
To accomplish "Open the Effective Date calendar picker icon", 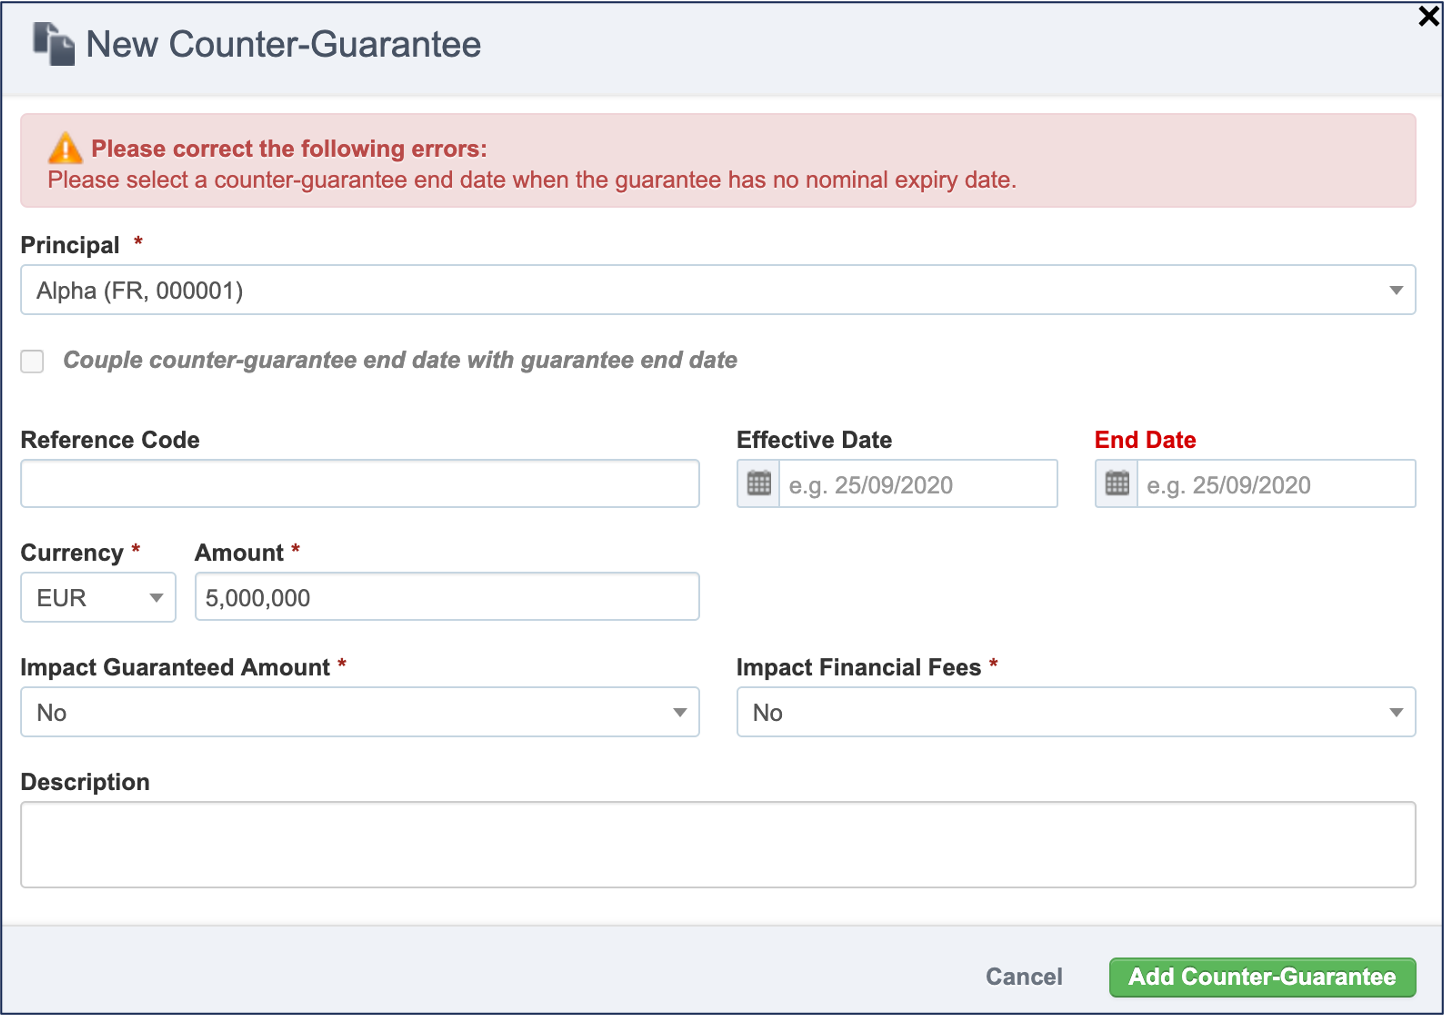I will pyautogui.click(x=759, y=484).
